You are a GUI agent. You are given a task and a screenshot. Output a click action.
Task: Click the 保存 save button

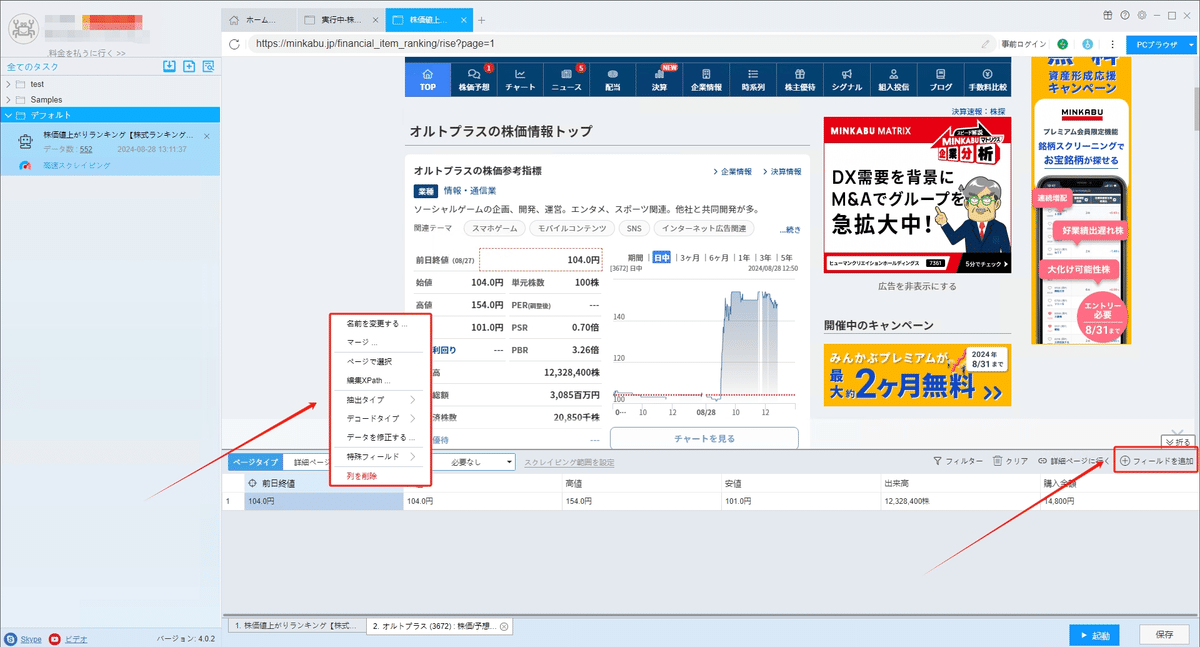point(1164,635)
